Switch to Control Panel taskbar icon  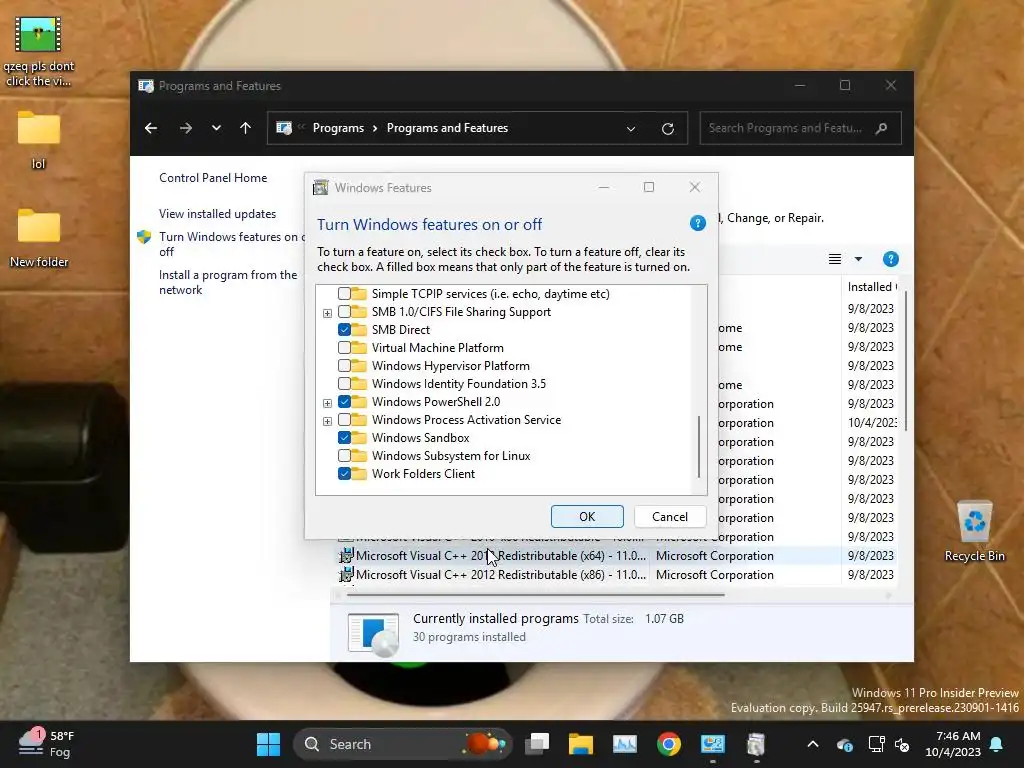pyautogui.click(x=712, y=744)
